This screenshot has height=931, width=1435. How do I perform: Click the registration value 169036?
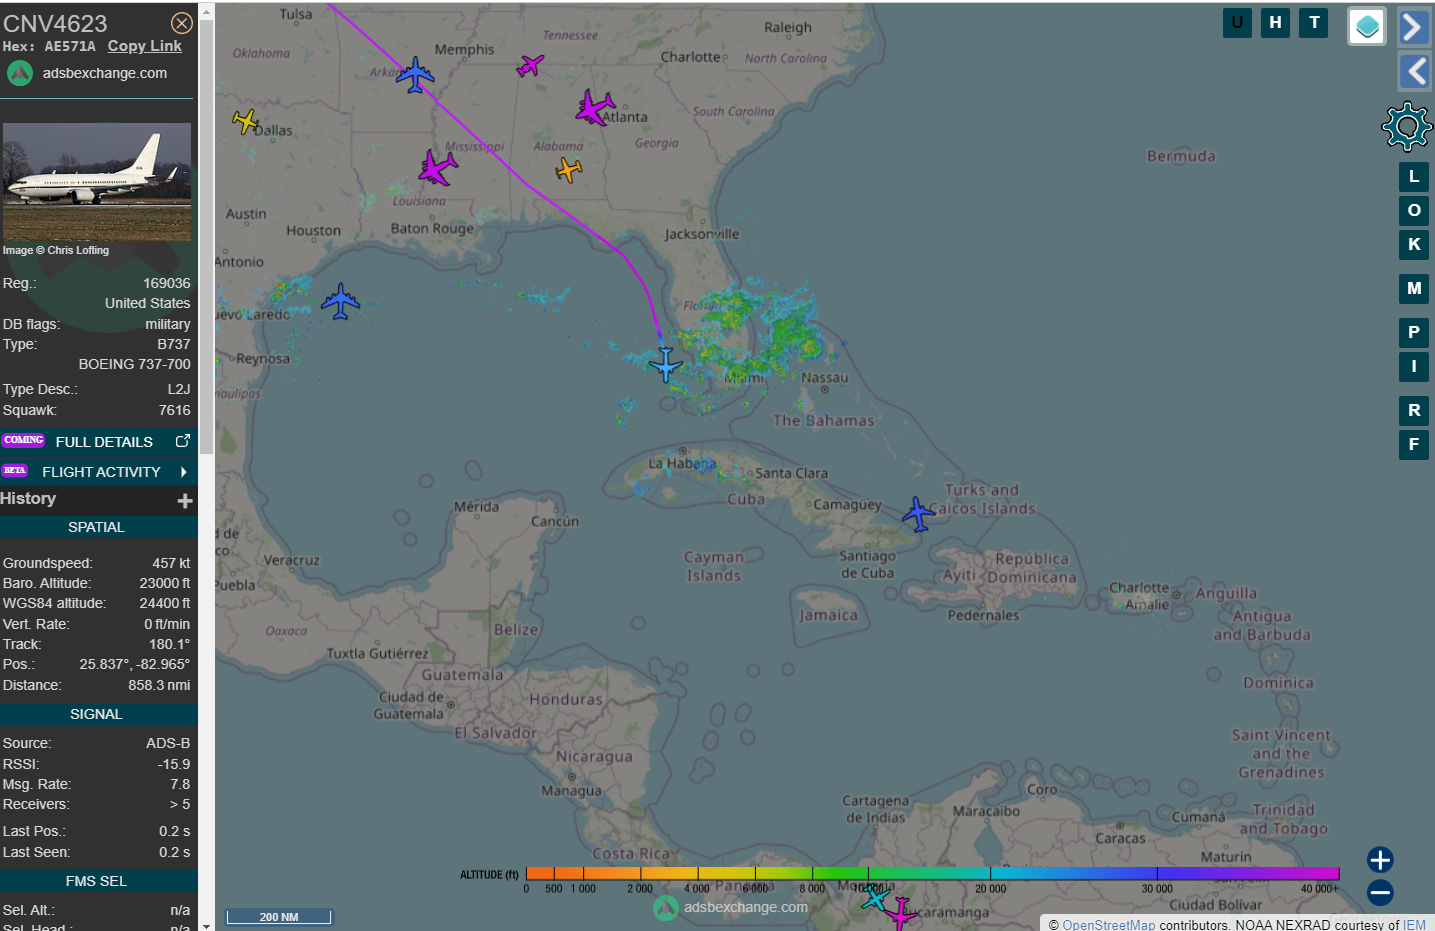coord(166,283)
